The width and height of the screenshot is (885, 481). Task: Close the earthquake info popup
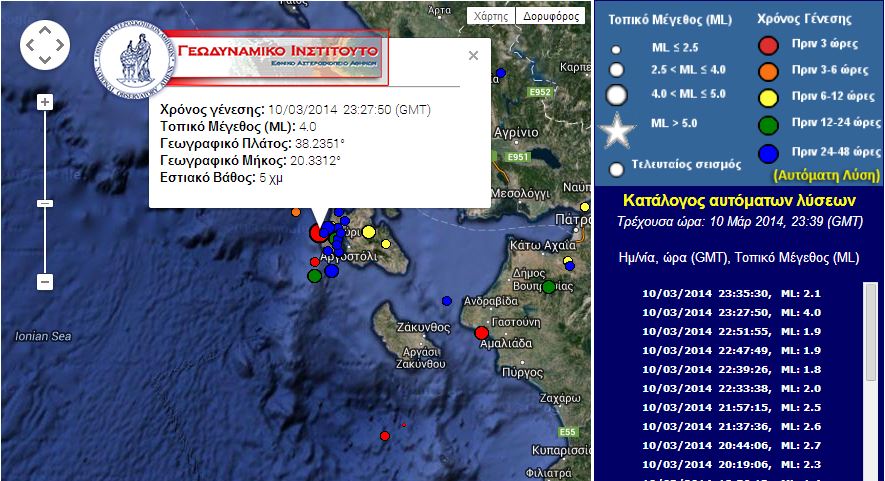(474, 56)
